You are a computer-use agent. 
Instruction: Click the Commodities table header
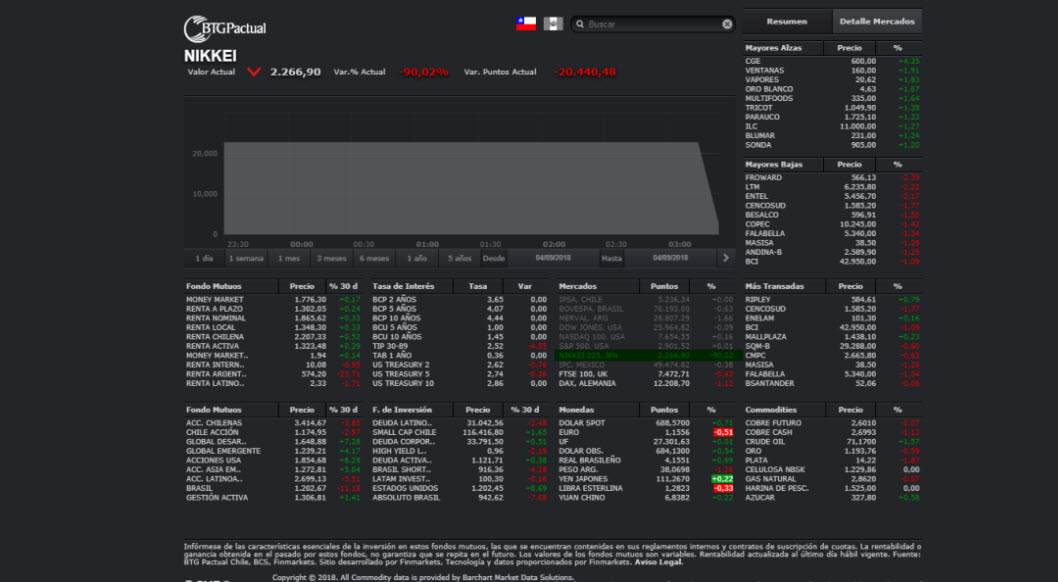[x=771, y=410]
